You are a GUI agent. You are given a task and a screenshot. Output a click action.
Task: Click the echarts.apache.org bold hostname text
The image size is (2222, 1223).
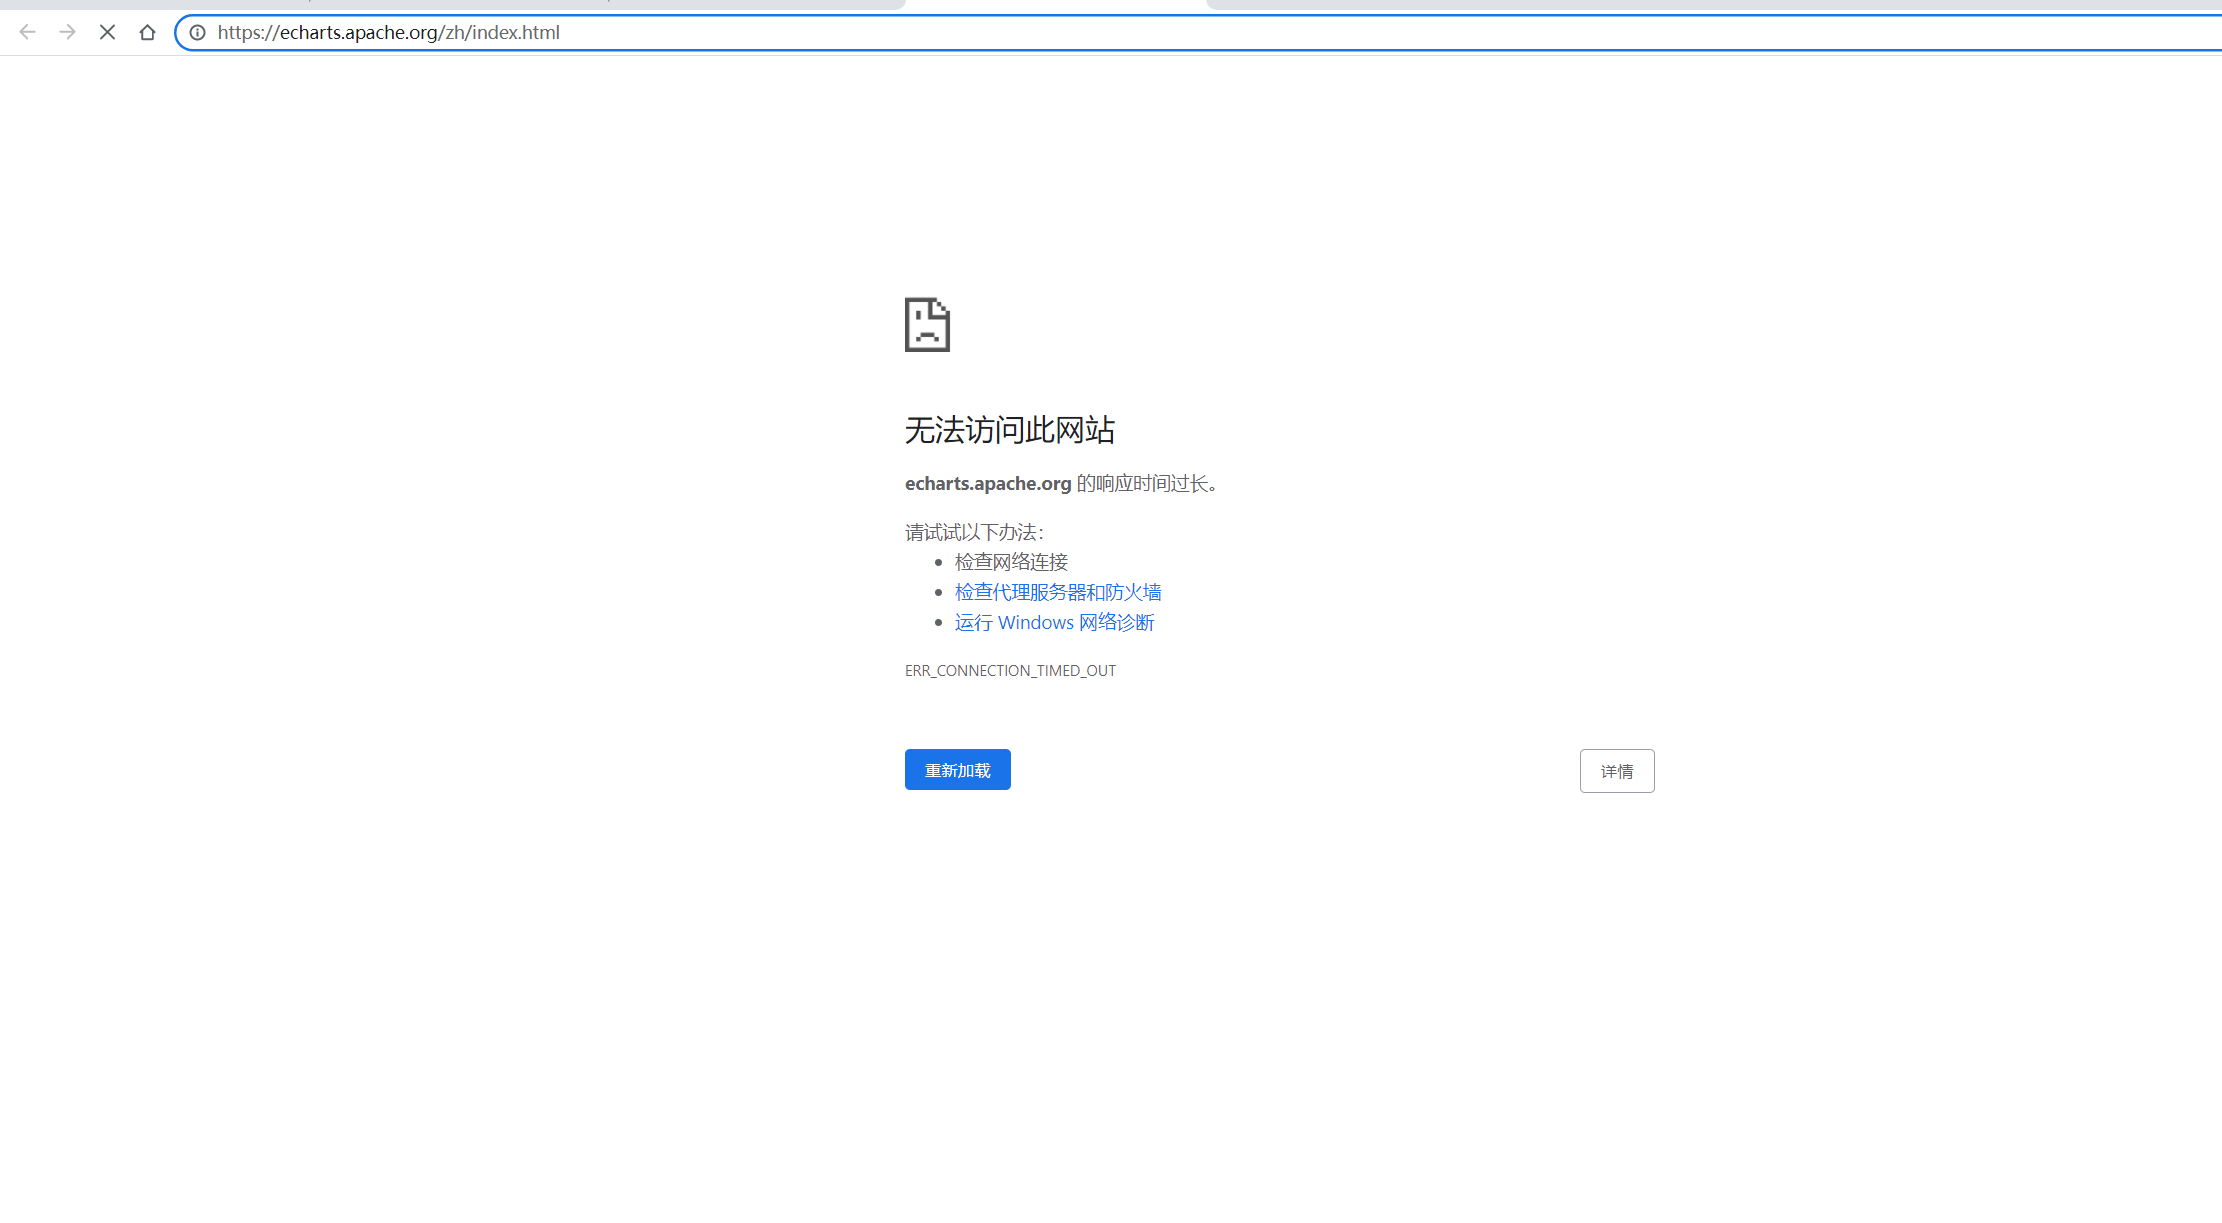987,483
